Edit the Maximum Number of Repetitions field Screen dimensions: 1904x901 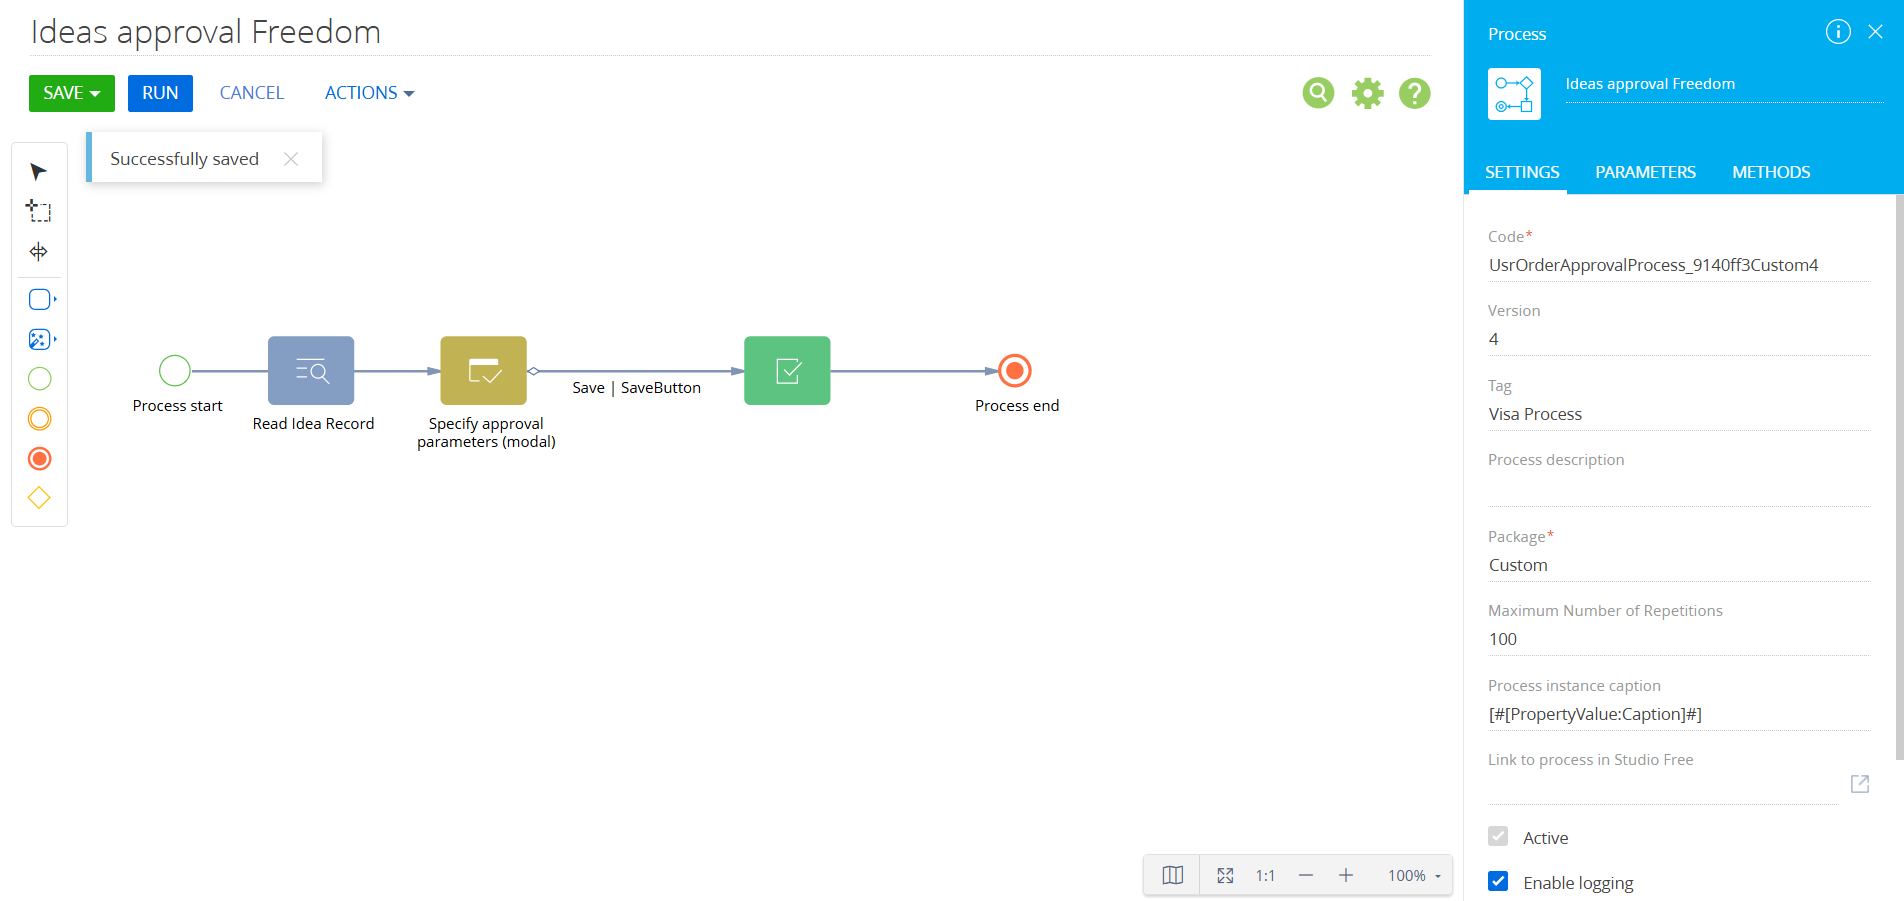(x=1679, y=639)
